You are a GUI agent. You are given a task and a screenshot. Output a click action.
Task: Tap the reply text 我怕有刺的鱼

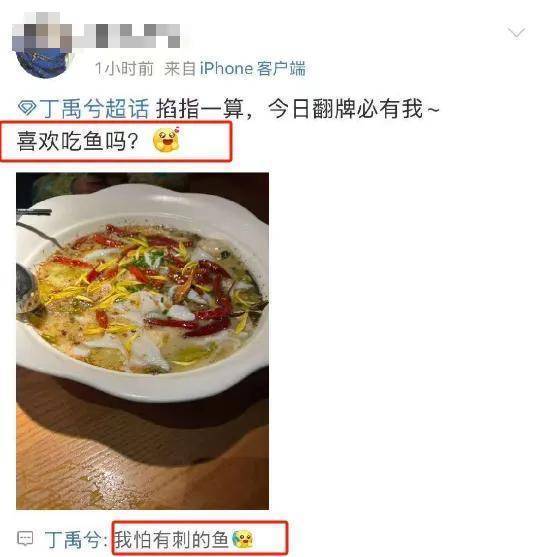(x=171, y=540)
